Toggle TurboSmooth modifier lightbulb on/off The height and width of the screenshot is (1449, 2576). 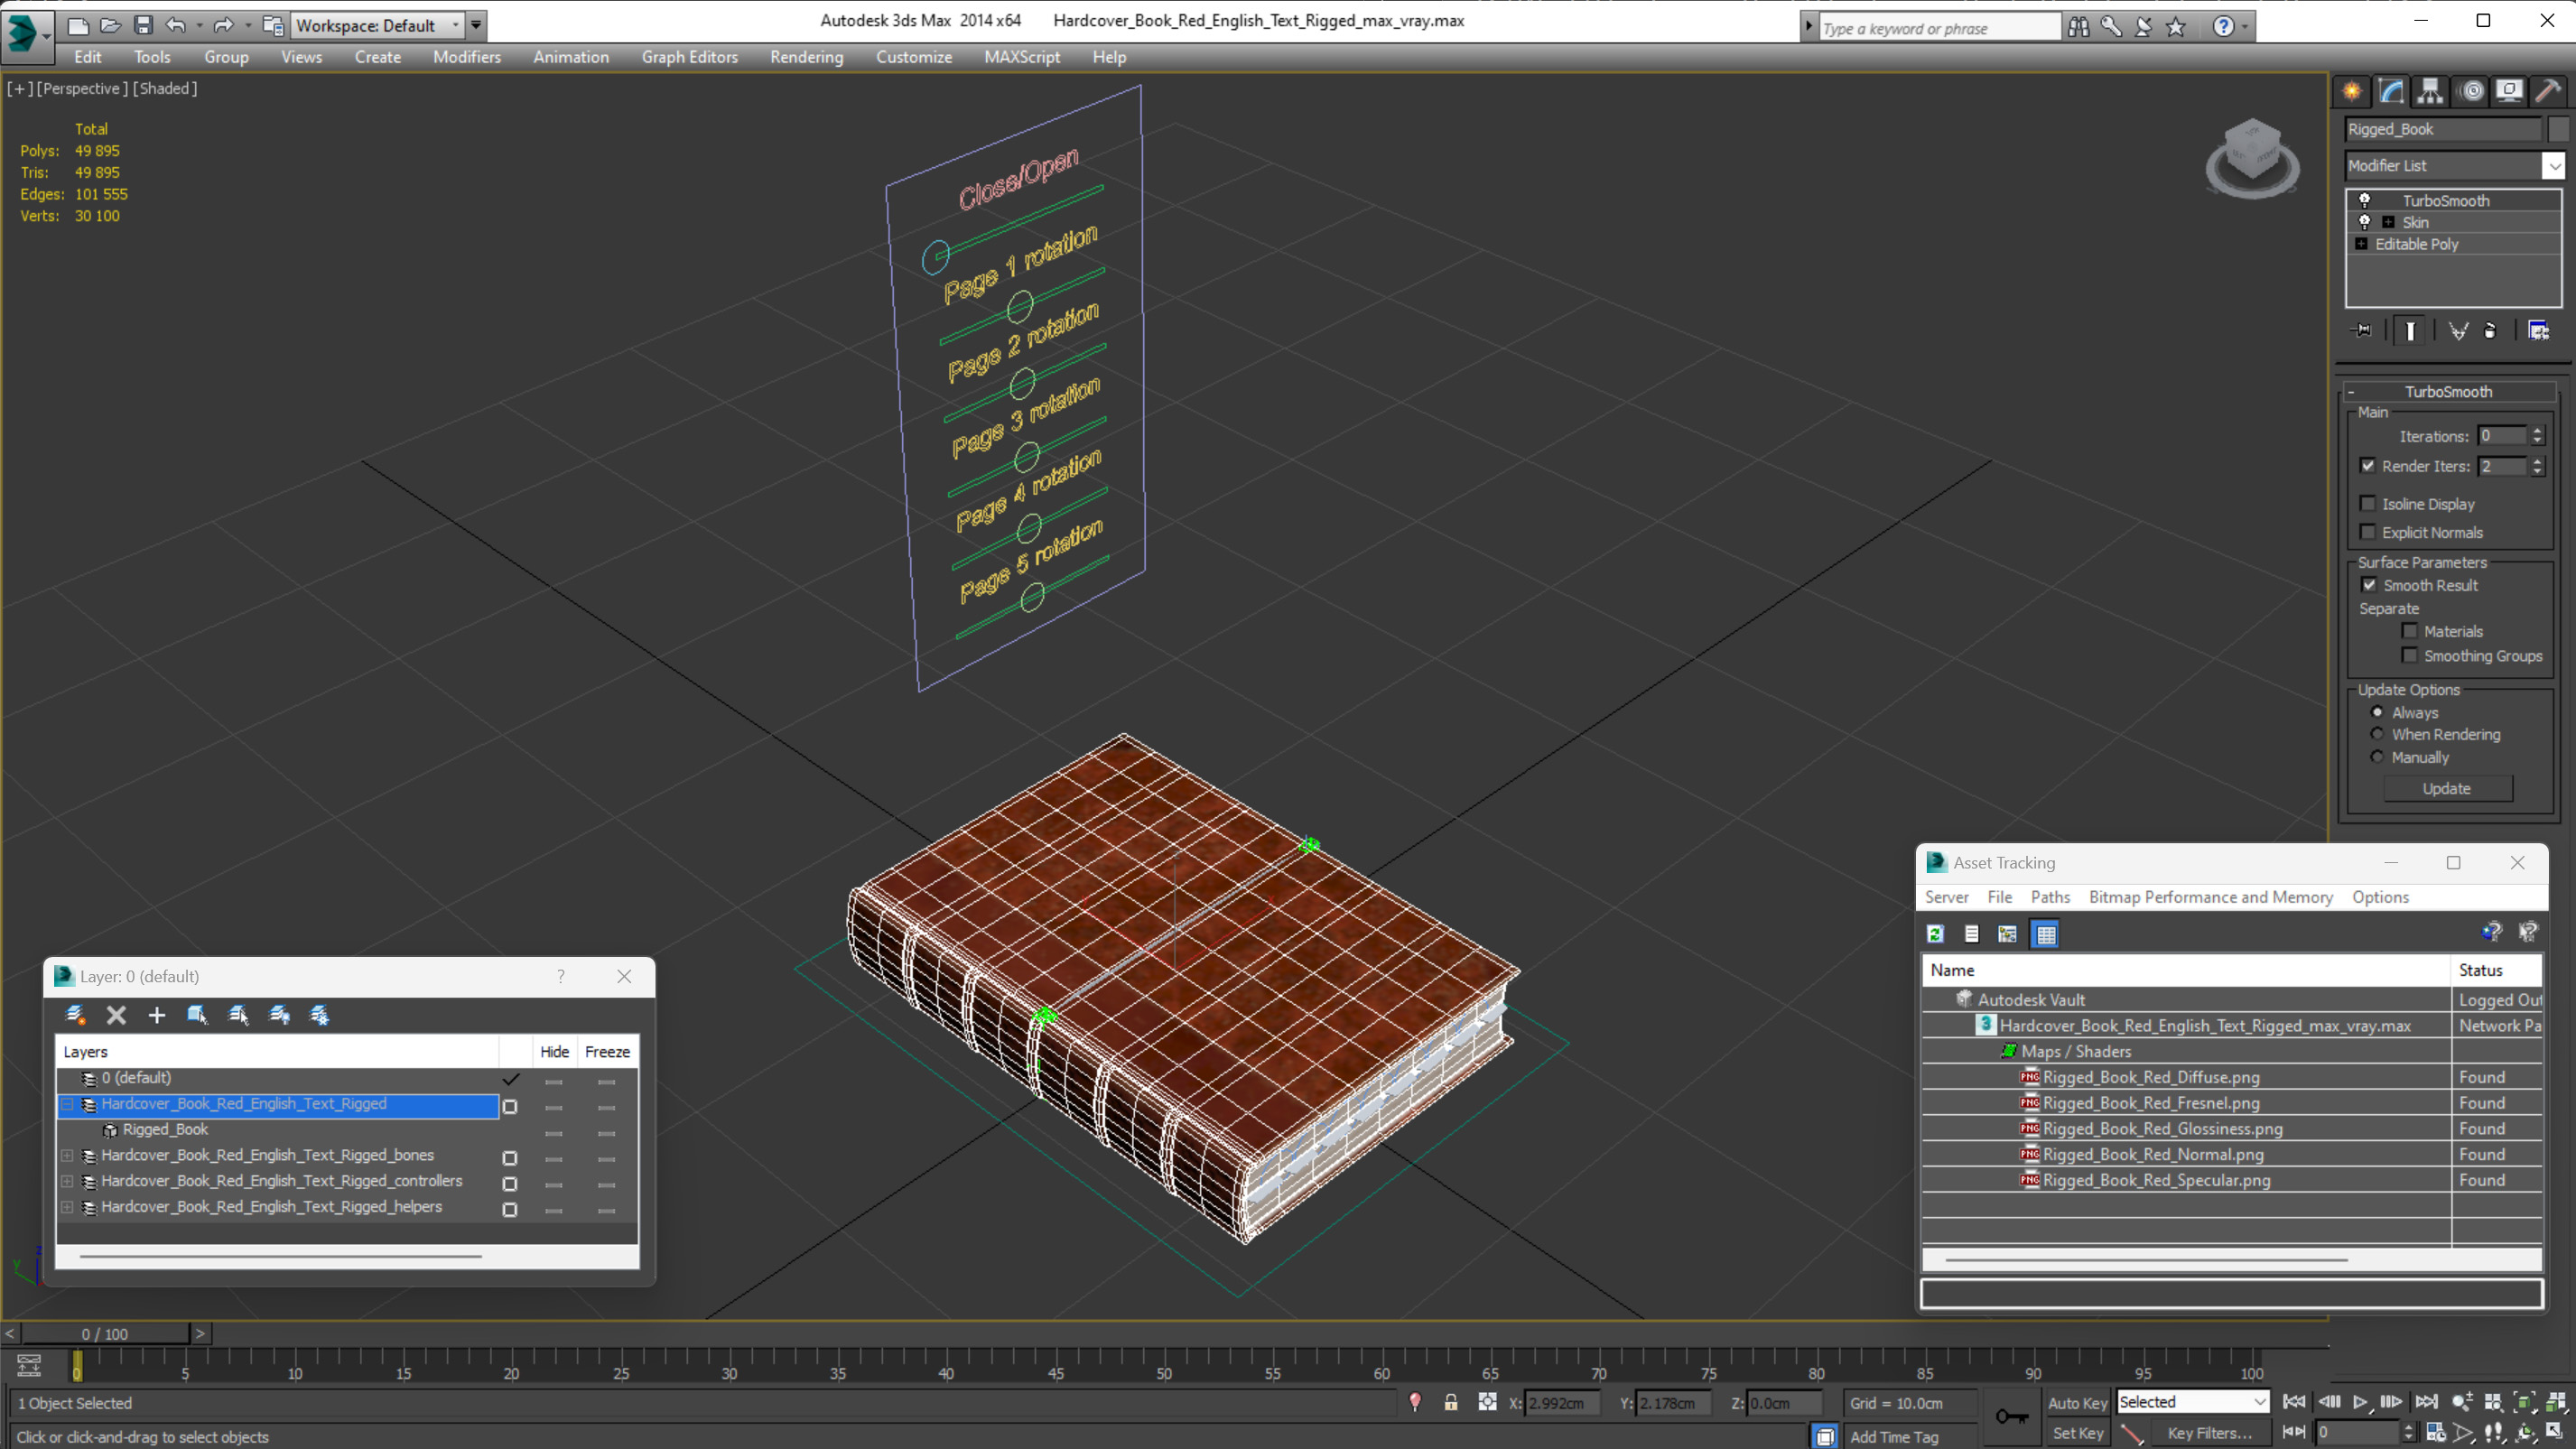click(x=2364, y=200)
